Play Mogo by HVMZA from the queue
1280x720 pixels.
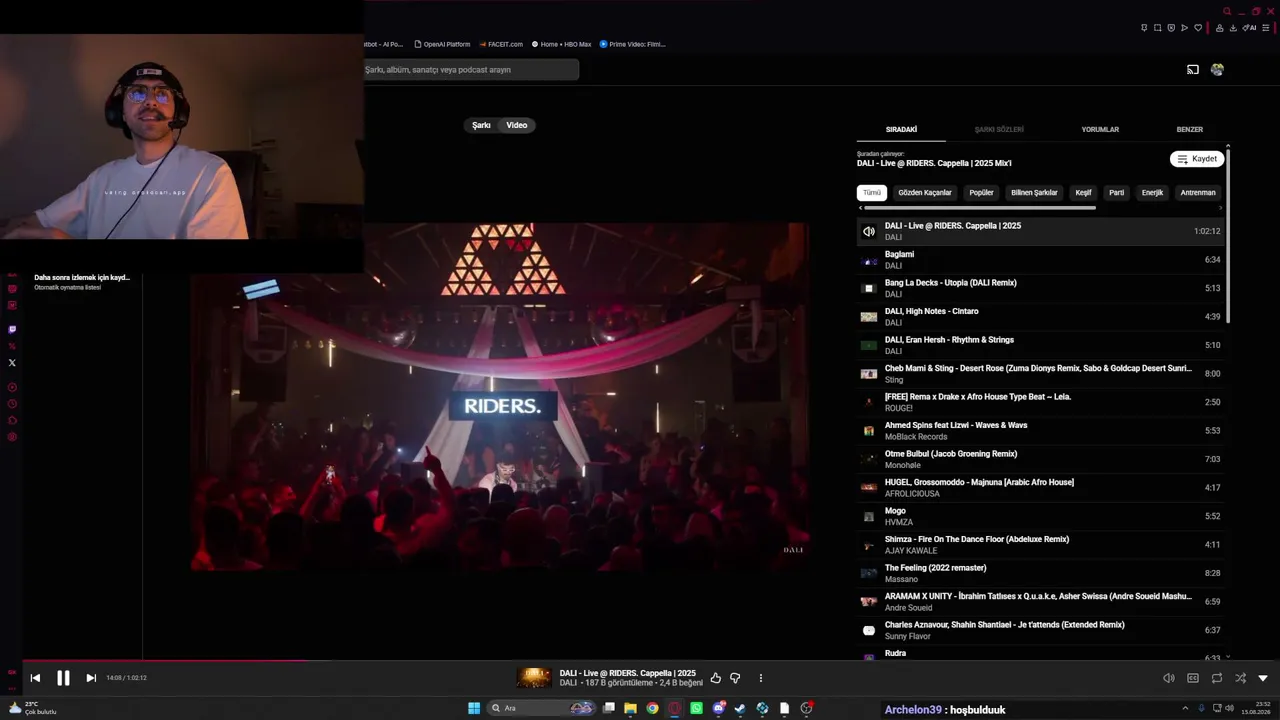pos(1041,516)
